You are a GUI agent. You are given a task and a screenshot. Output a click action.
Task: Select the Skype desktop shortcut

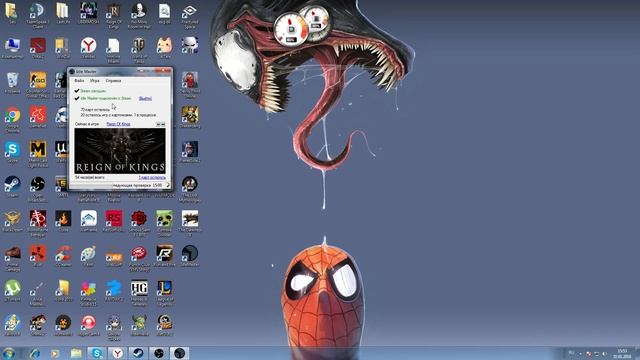[x=12, y=152]
